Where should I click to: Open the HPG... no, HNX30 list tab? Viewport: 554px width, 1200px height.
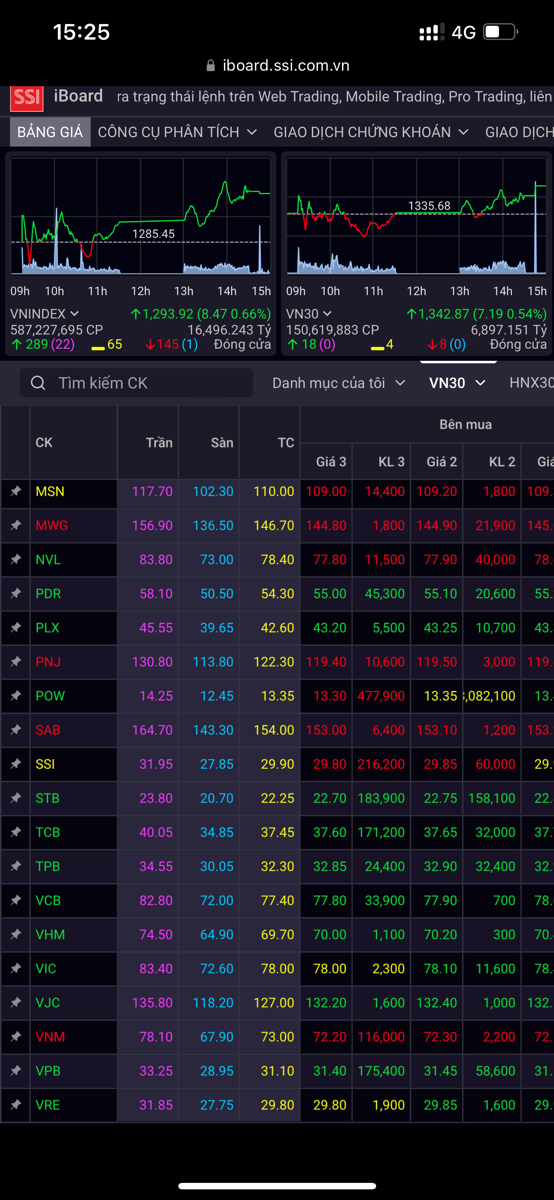point(531,383)
